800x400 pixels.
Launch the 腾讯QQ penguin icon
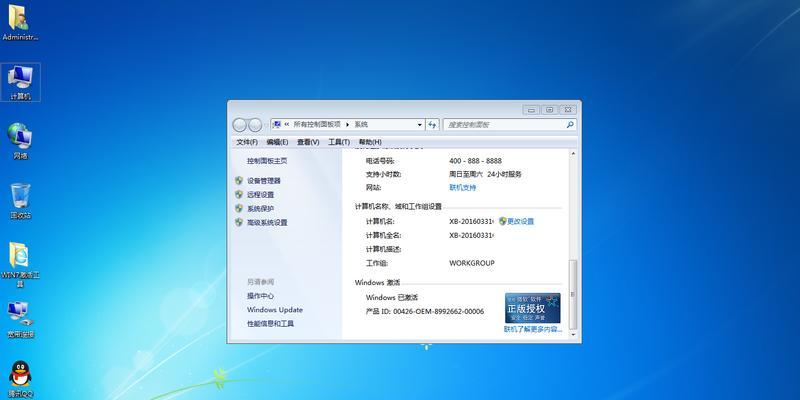tap(20, 380)
